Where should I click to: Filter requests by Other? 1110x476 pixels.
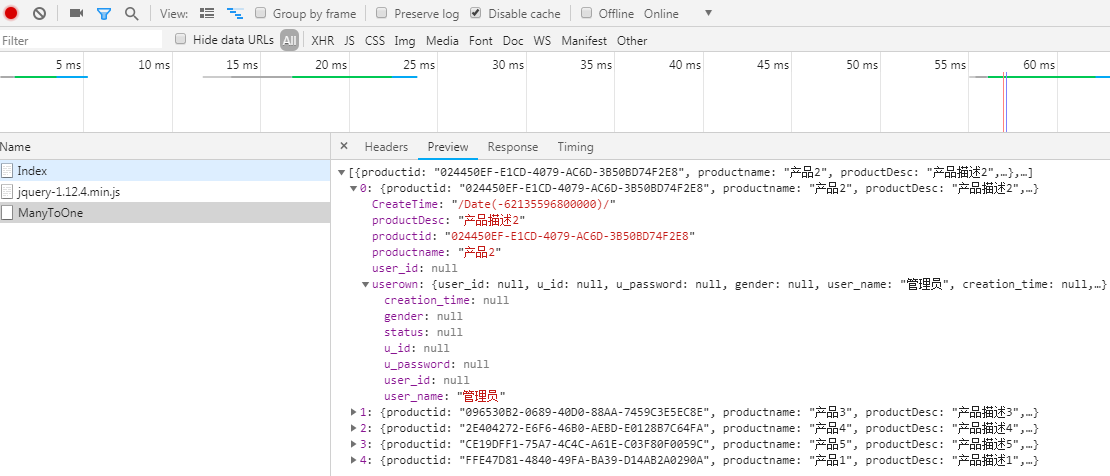632,40
